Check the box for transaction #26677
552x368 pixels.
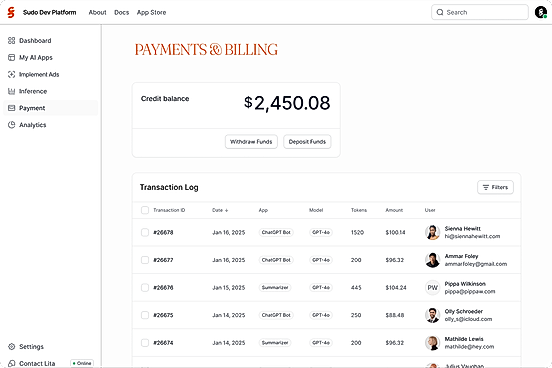(145, 260)
